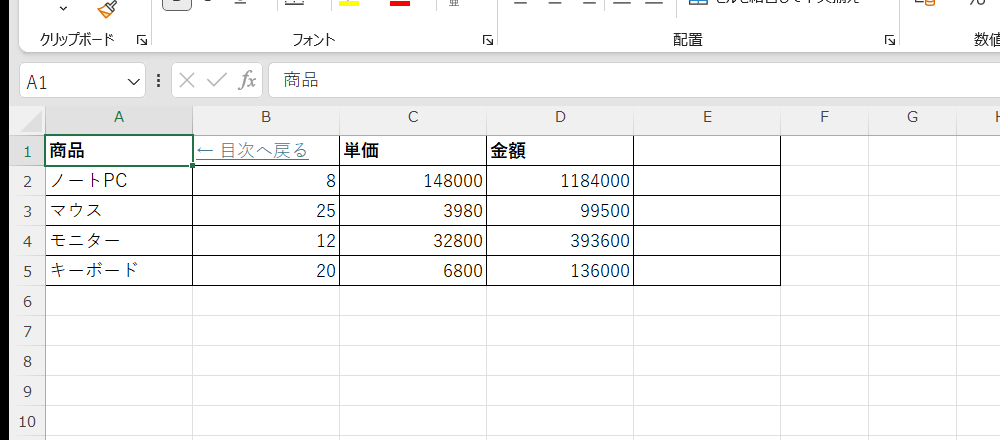Expand the Name Box dropdown arrow
The height and width of the screenshot is (440, 1000).
pyautogui.click(x=133, y=82)
